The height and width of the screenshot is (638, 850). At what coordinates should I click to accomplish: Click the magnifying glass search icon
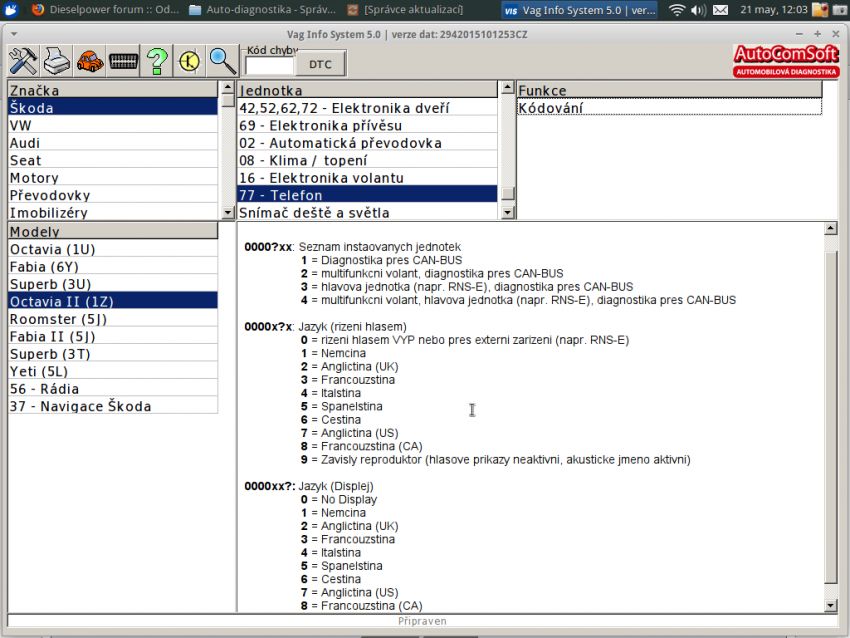pyautogui.click(x=223, y=61)
